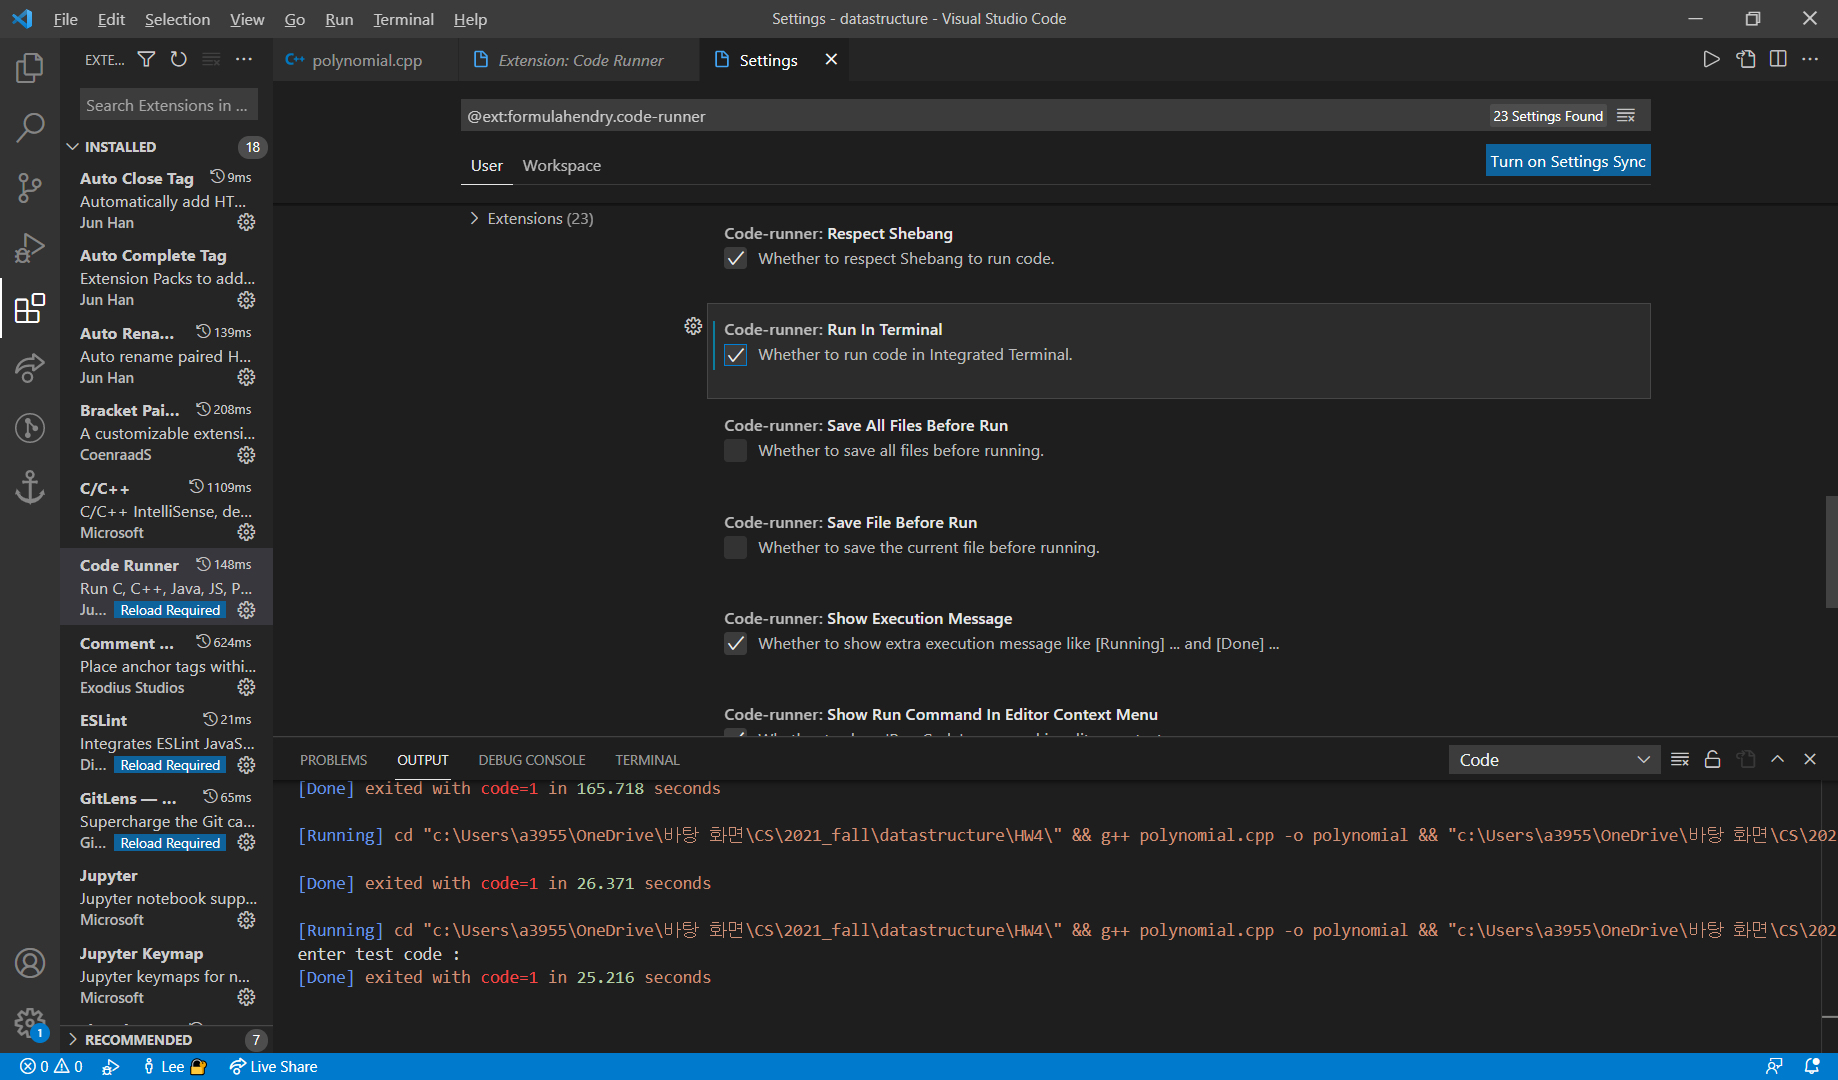Click Live Share in status bar
The width and height of the screenshot is (1838, 1080).
(273, 1067)
